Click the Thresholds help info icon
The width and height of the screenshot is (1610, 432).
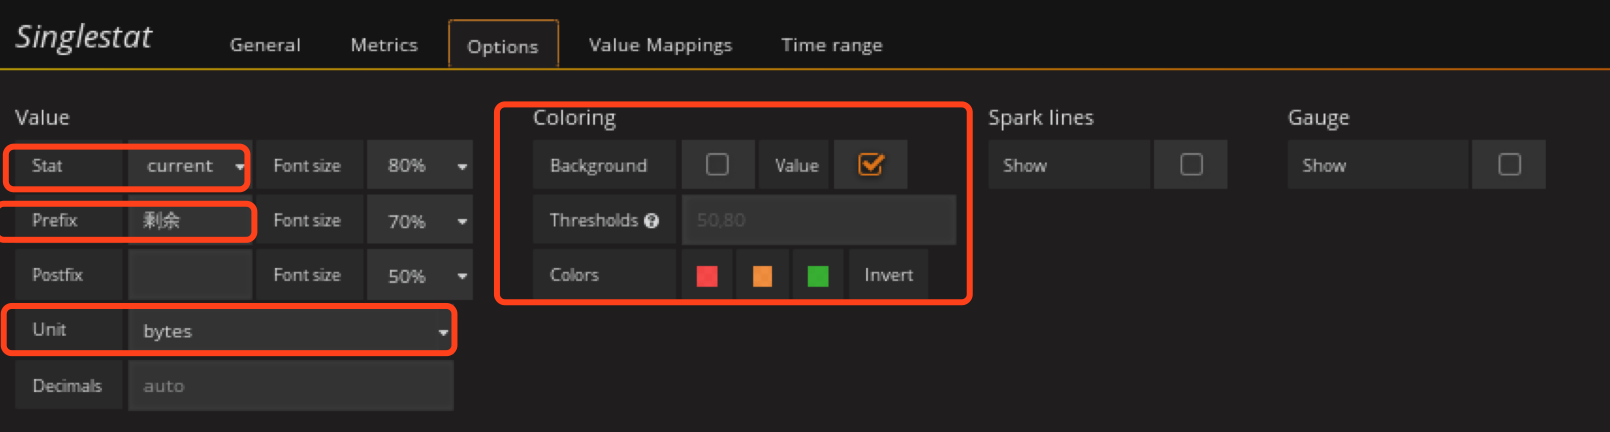[x=652, y=221]
